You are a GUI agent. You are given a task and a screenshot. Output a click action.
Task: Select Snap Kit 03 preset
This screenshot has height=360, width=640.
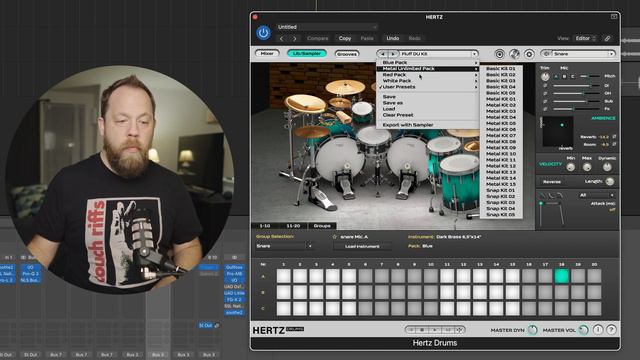coord(501,202)
